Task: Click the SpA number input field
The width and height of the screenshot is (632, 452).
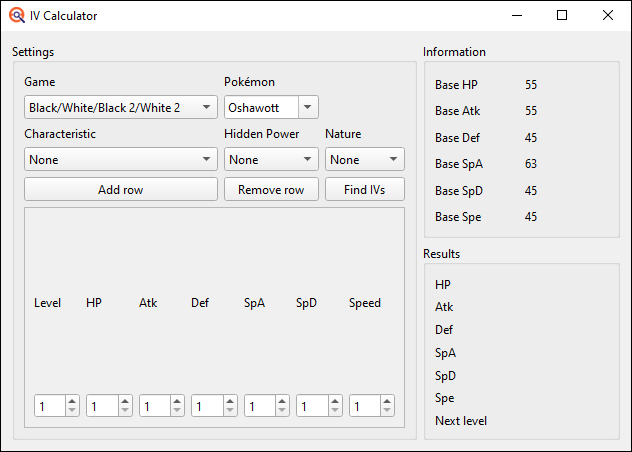Action: [260, 406]
